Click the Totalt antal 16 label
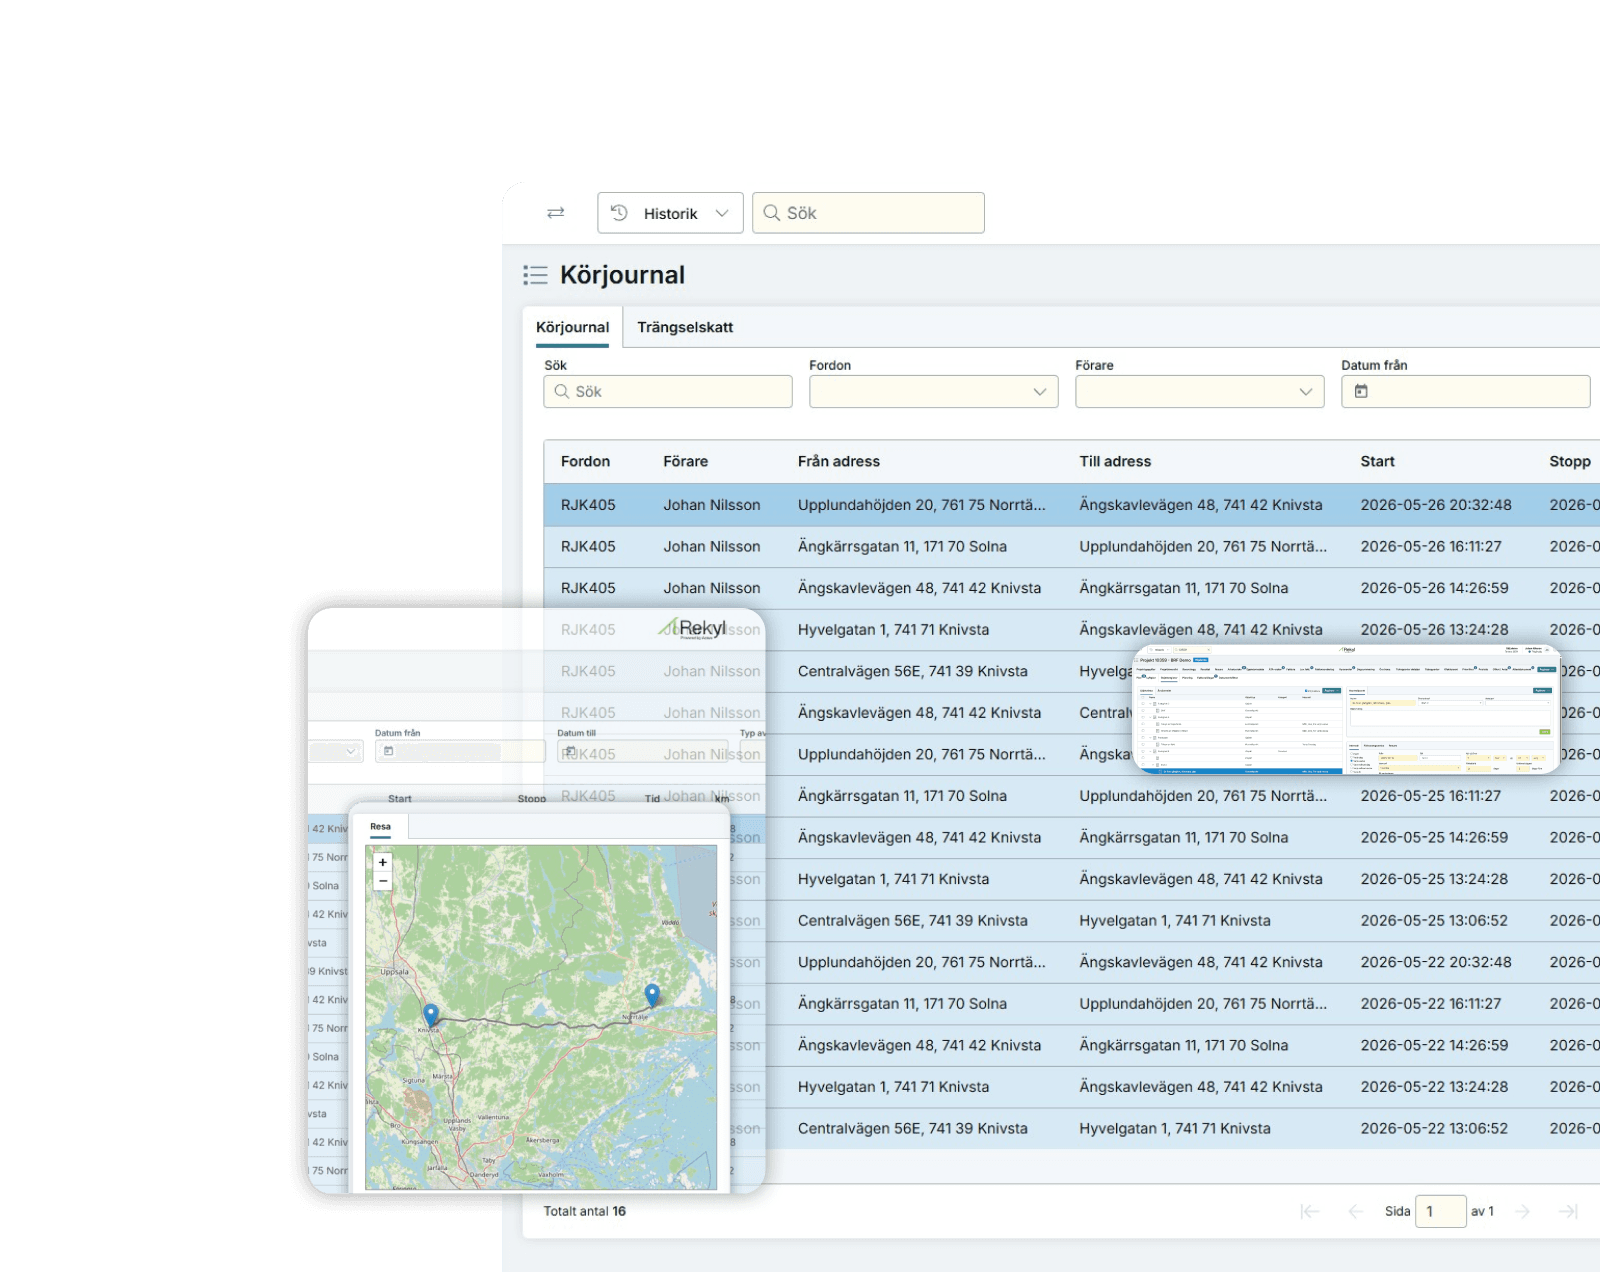Image resolution: width=1600 pixels, height=1272 pixels. point(585,1211)
